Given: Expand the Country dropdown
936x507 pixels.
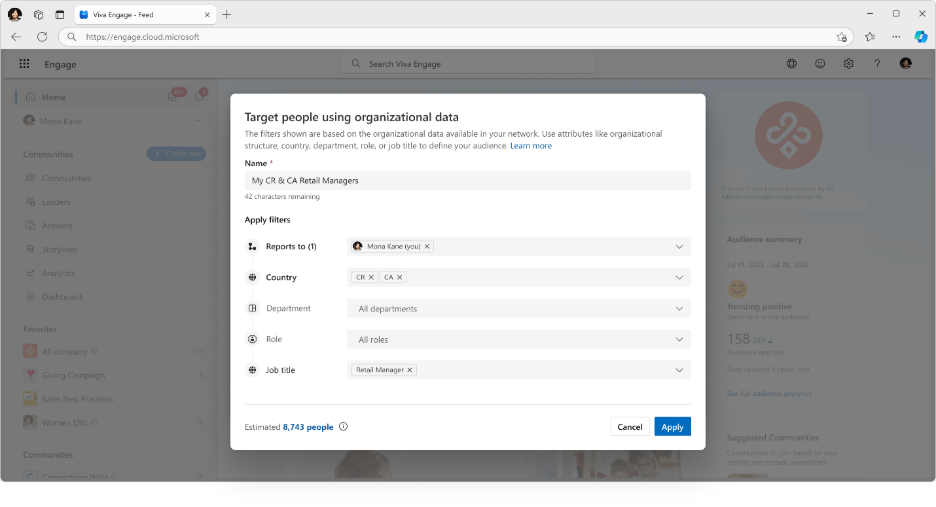Looking at the screenshot, I should pos(679,277).
